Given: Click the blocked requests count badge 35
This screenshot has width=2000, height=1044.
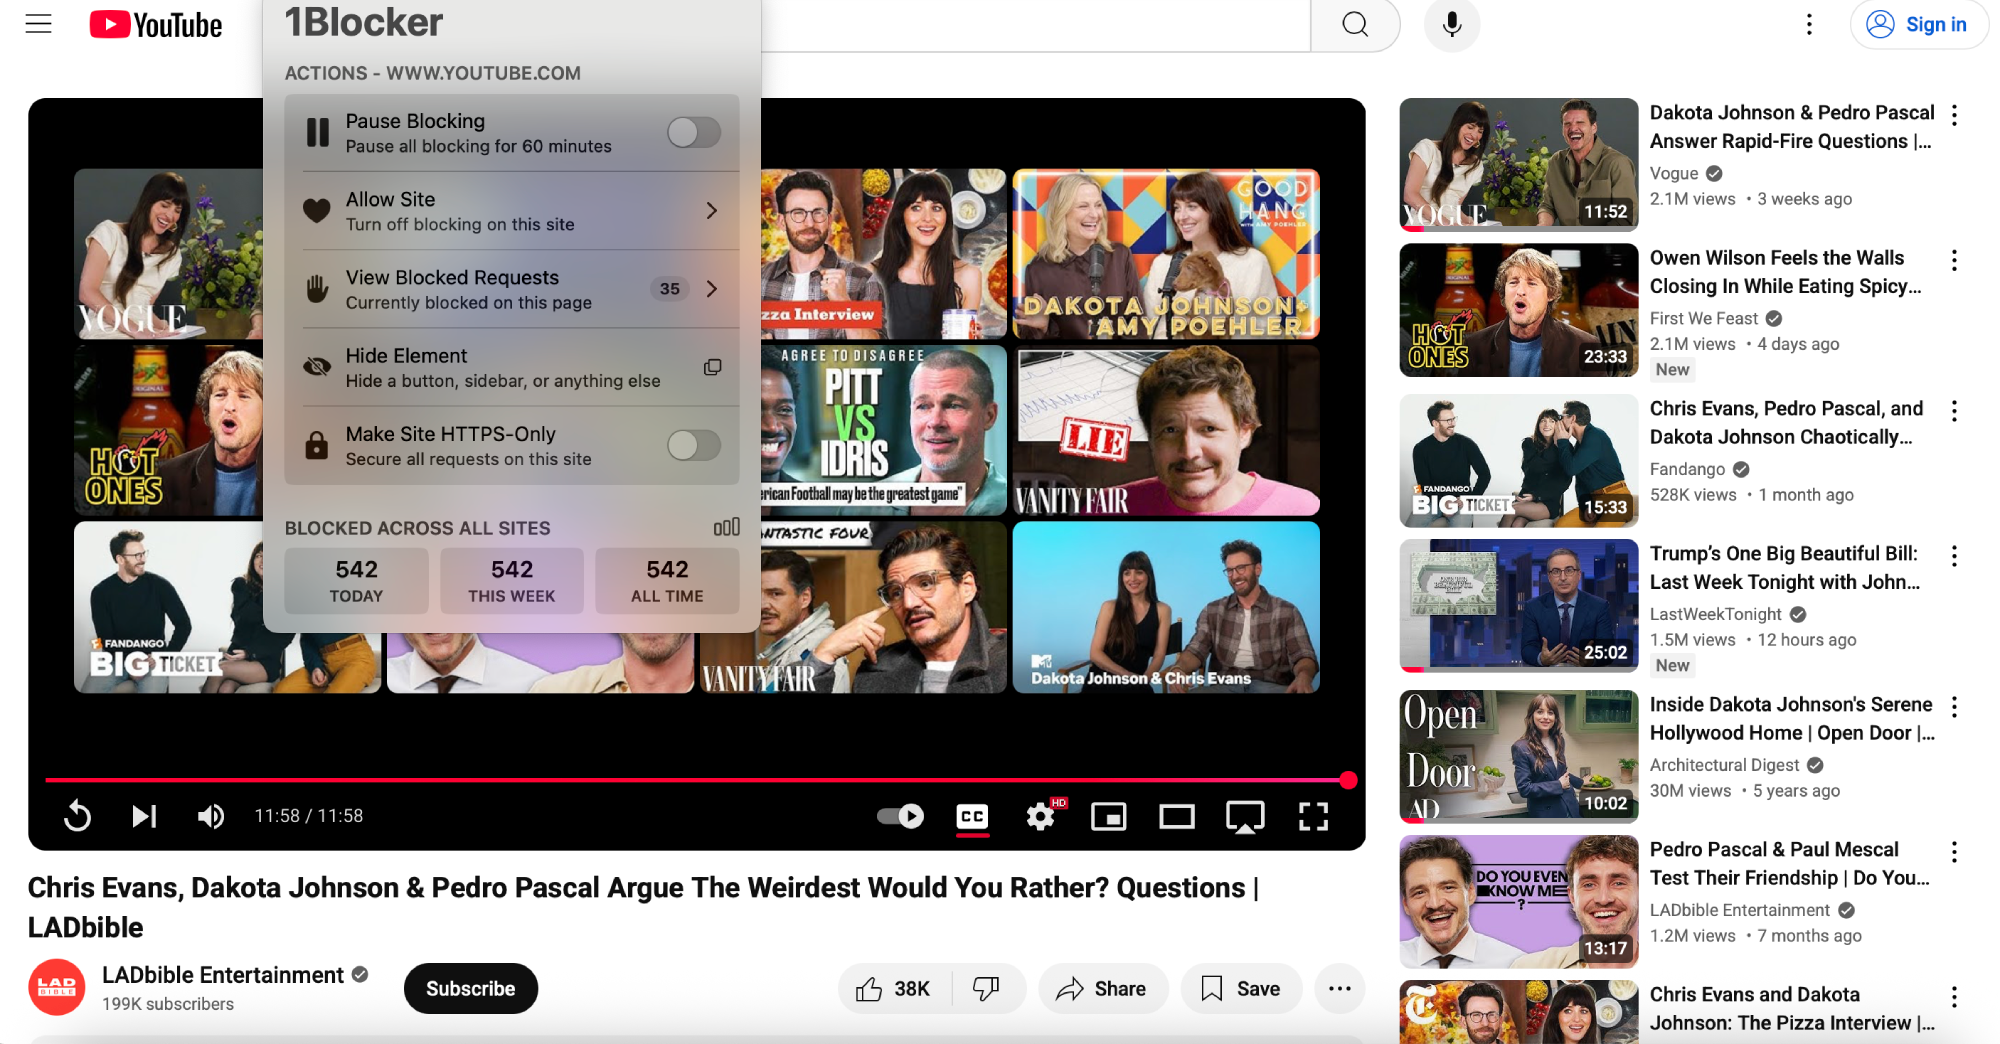Looking at the screenshot, I should 670,289.
